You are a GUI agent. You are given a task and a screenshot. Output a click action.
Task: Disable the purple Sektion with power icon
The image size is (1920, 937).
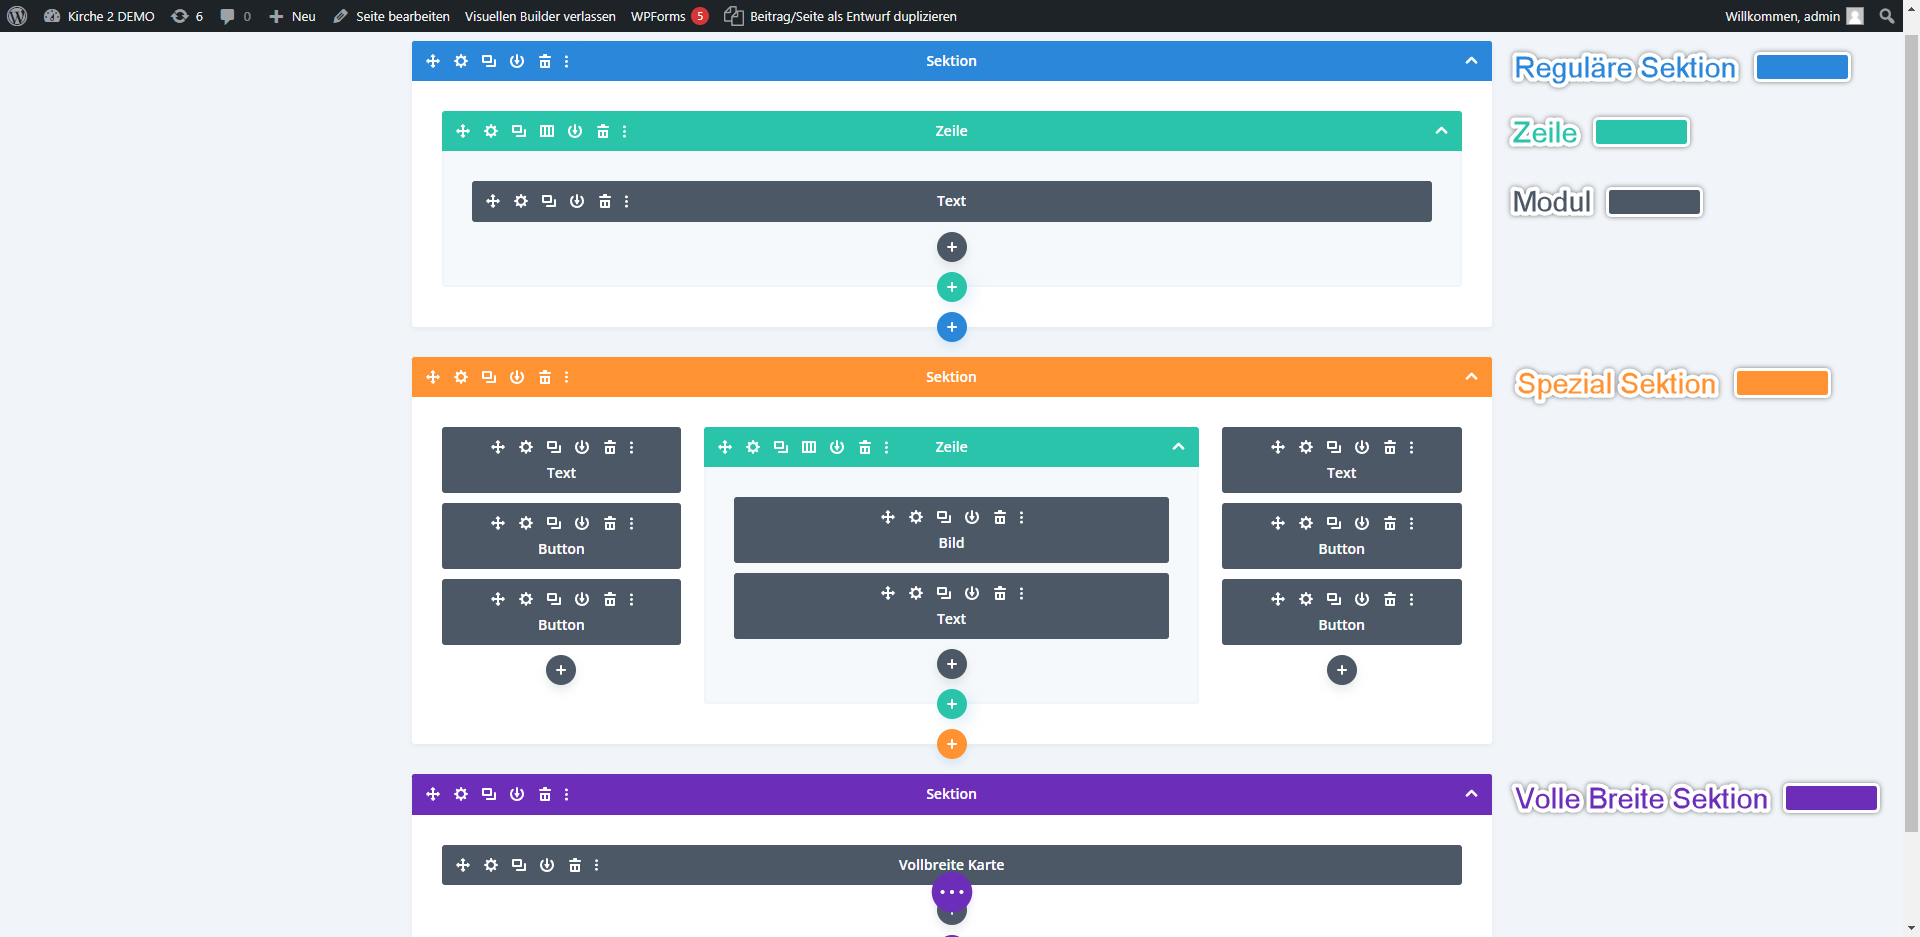click(x=517, y=794)
